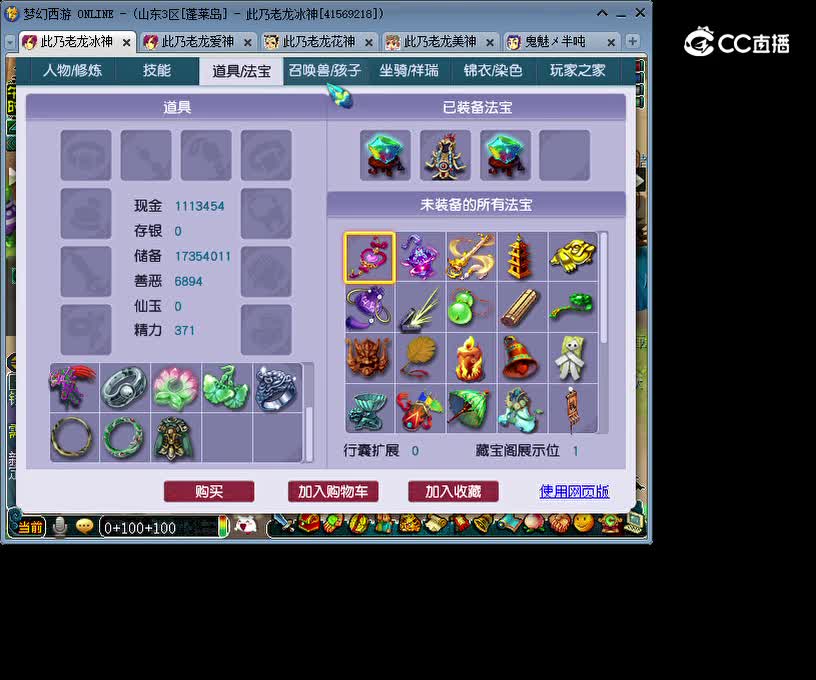
Task: Click the chat input field 0+100+100
Action: tap(160, 528)
